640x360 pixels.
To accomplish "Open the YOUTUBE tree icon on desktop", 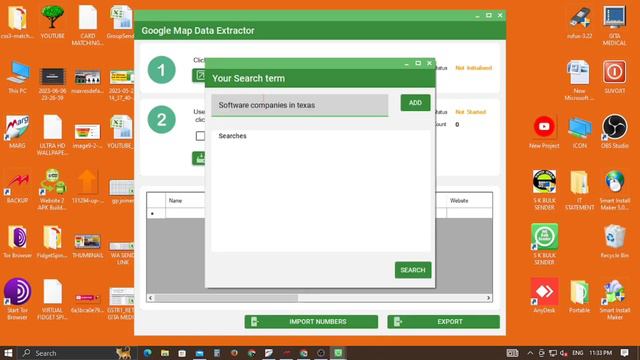I will coord(52,22).
